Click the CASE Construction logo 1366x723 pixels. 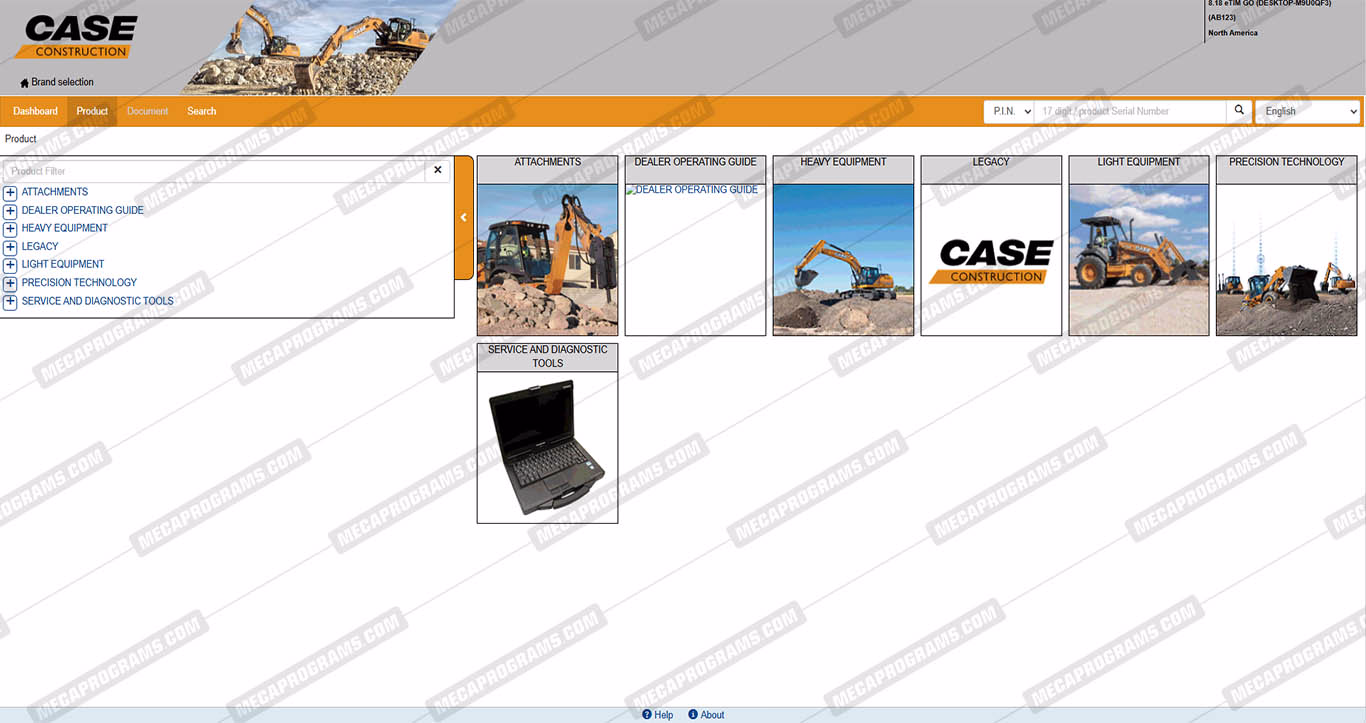coord(76,37)
